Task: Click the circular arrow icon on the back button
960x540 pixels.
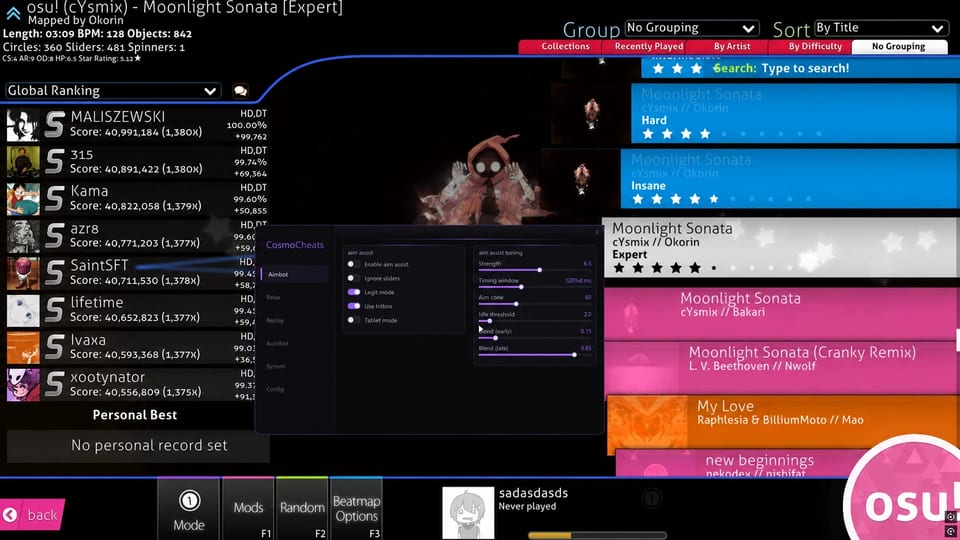Action: pyautogui.click(x=10, y=515)
